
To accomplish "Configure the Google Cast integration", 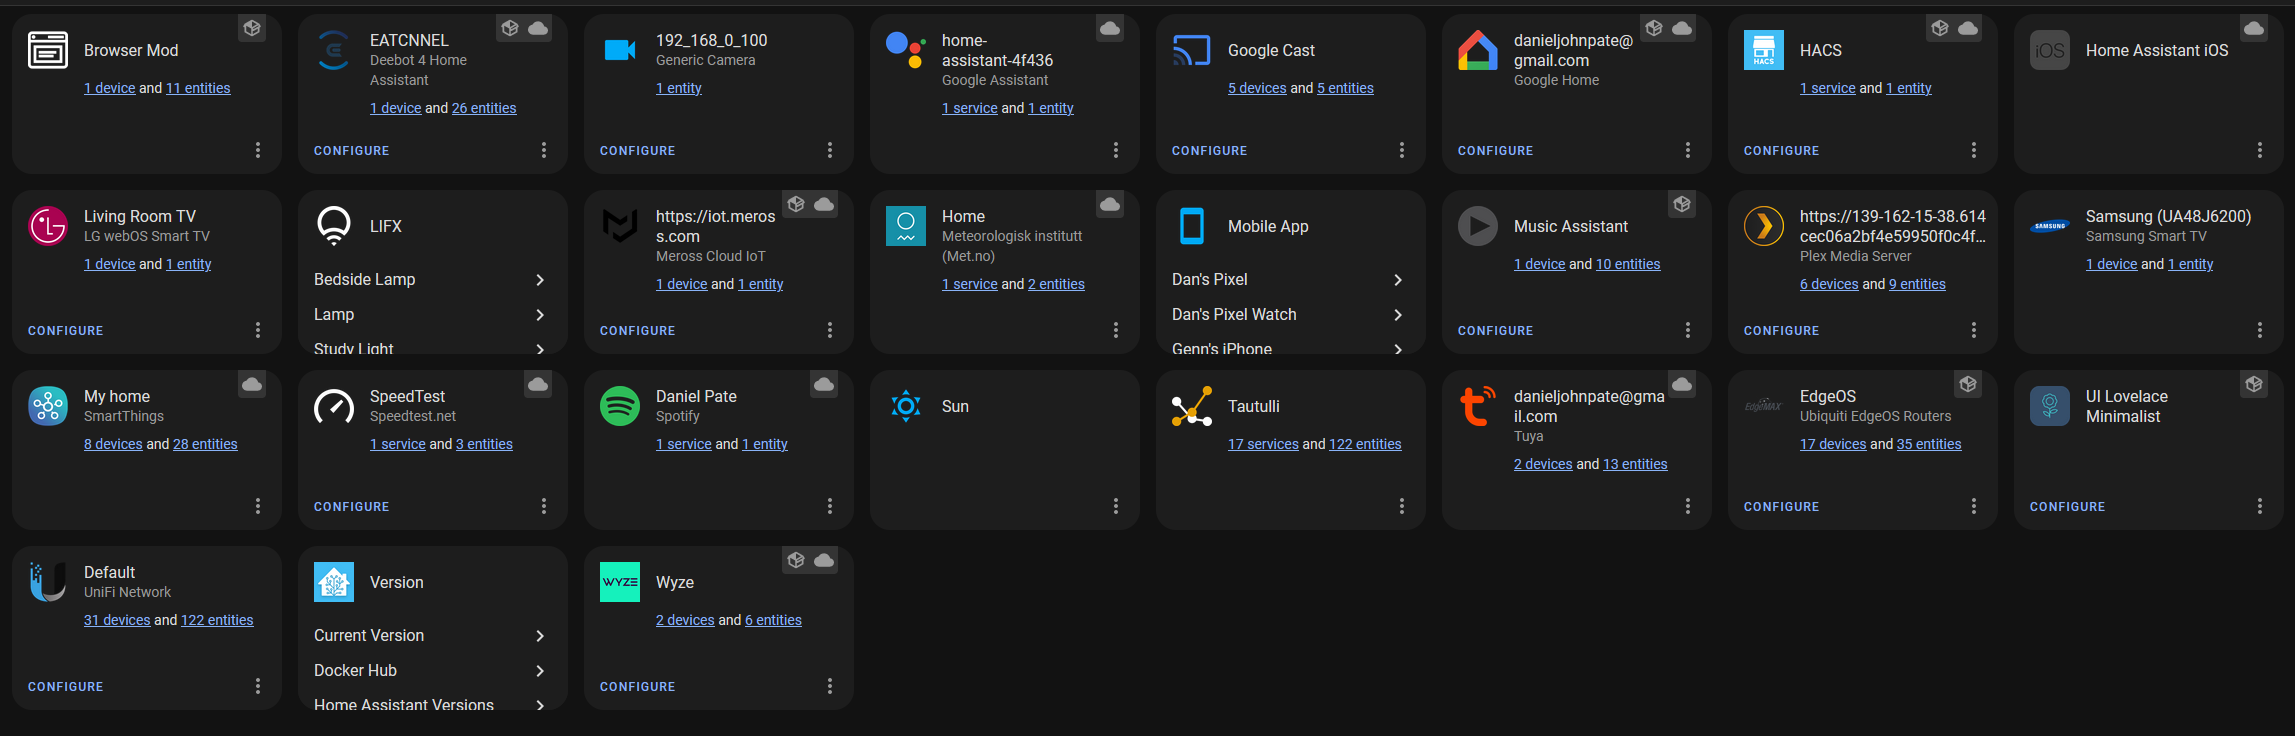I will pyautogui.click(x=1210, y=151).
